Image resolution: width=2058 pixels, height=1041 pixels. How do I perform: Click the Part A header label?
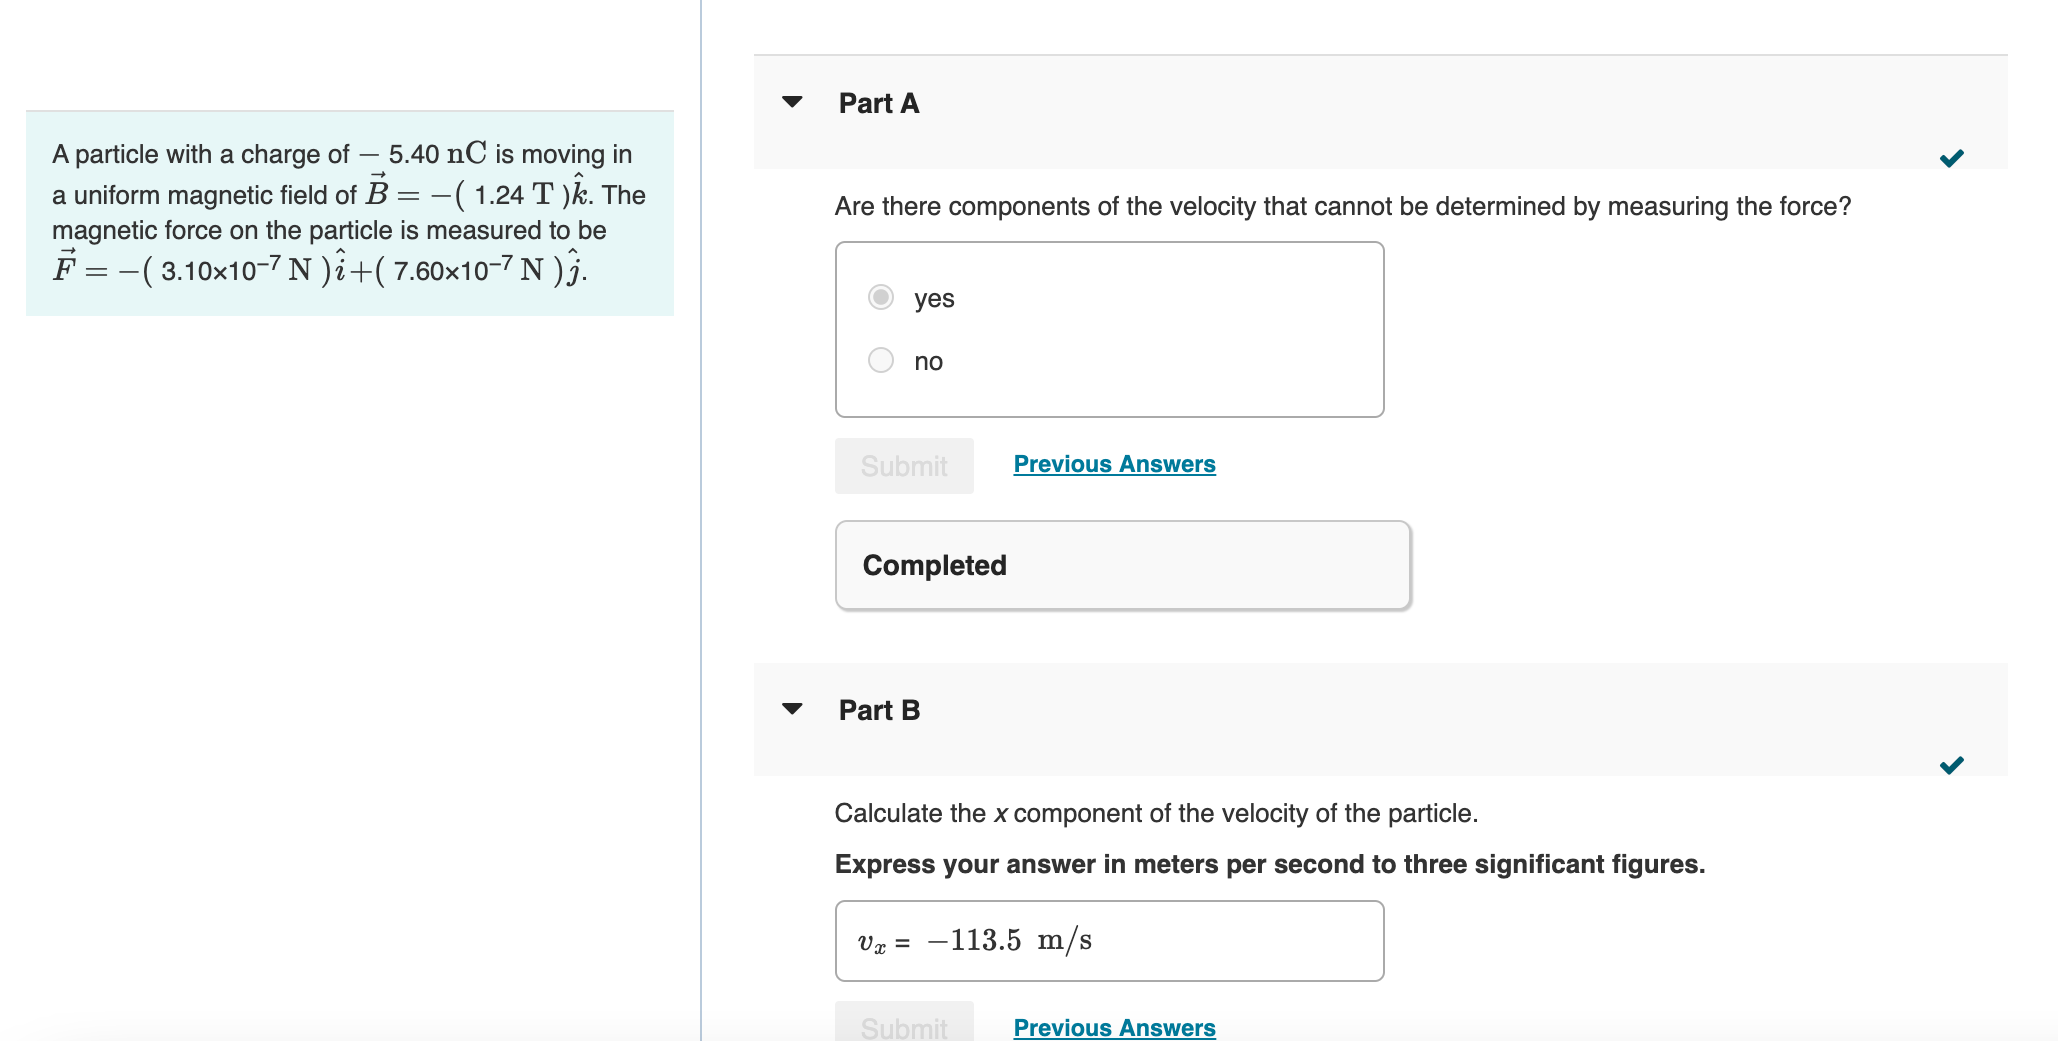pos(878,102)
